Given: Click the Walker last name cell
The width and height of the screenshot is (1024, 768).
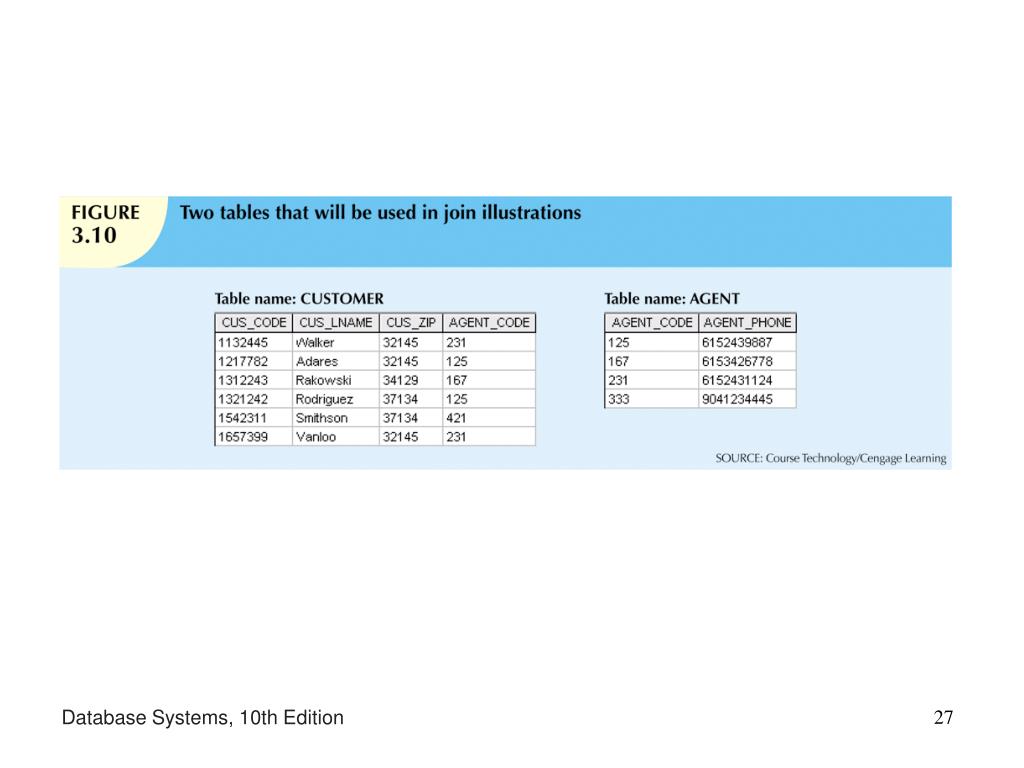Looking at the screenshot, I should tap(336, 342).
